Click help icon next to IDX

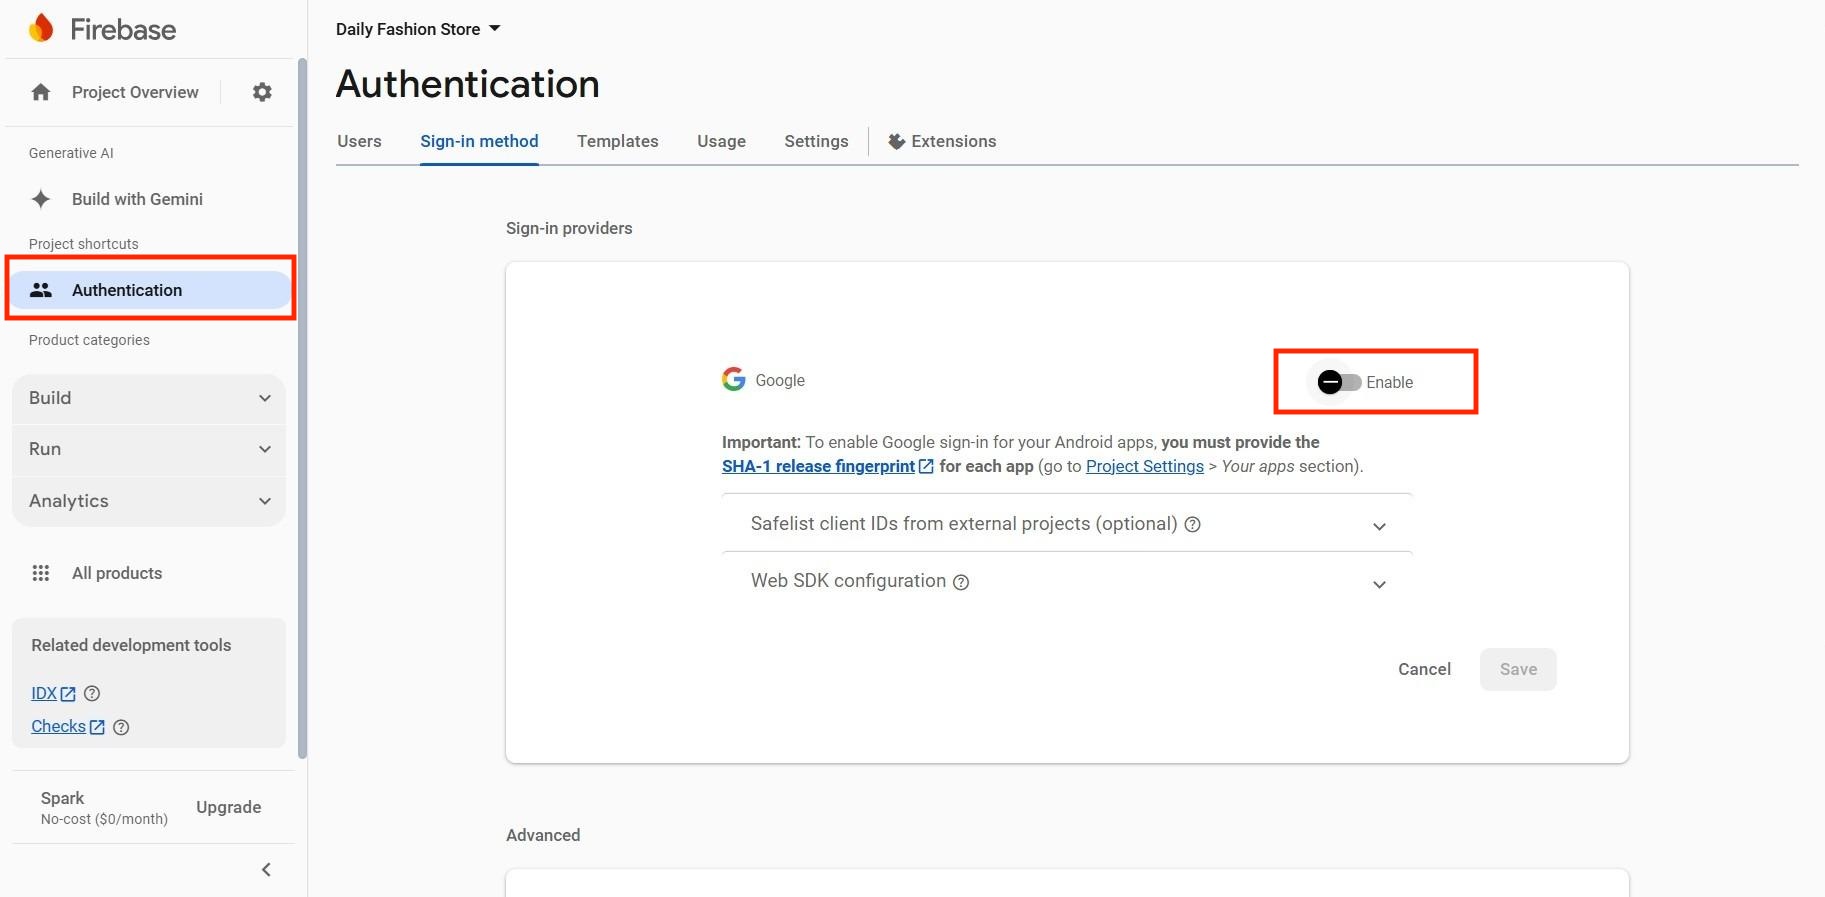(92, 693)
